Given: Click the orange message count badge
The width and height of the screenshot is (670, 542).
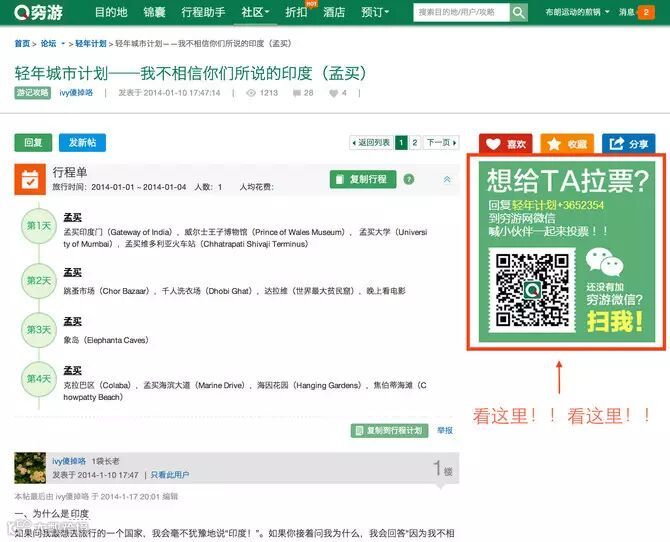Looking at the screenshot, I should (646, 12).
